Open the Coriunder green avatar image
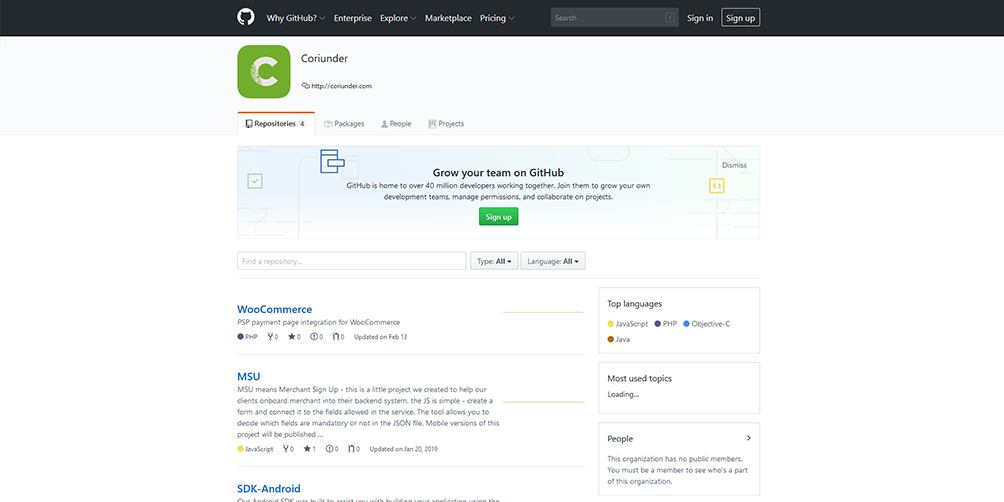Image resolution: width=1004 pixels, height=502 pixels. 264,72
